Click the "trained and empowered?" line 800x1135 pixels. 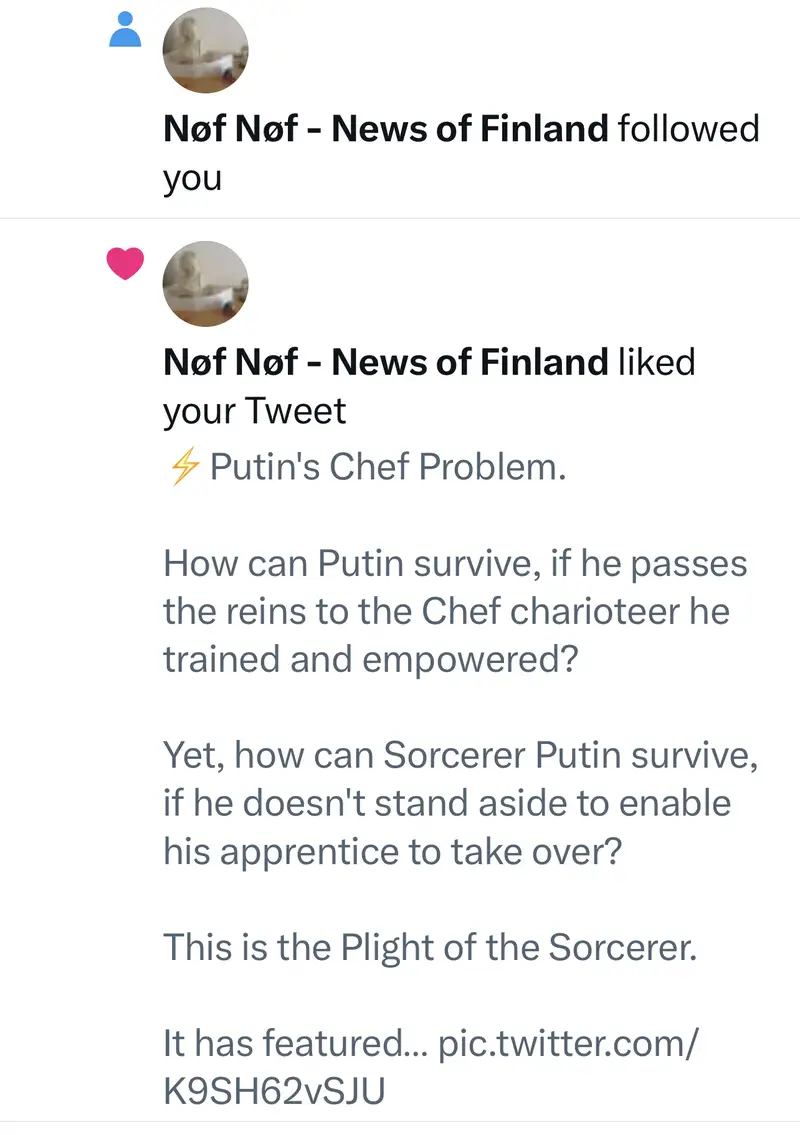(x=370, y=661)
